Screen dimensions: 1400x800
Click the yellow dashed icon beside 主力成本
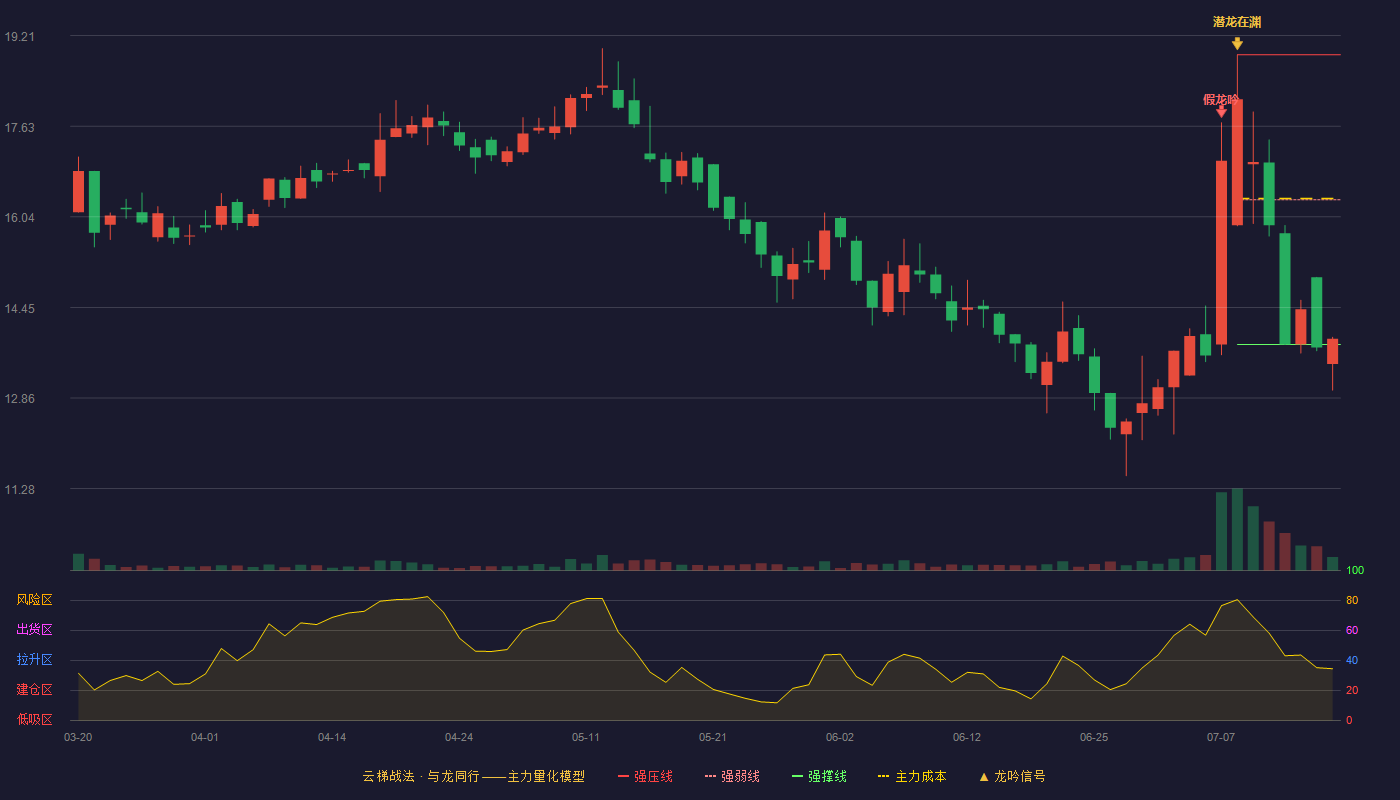tap(883, 777)
